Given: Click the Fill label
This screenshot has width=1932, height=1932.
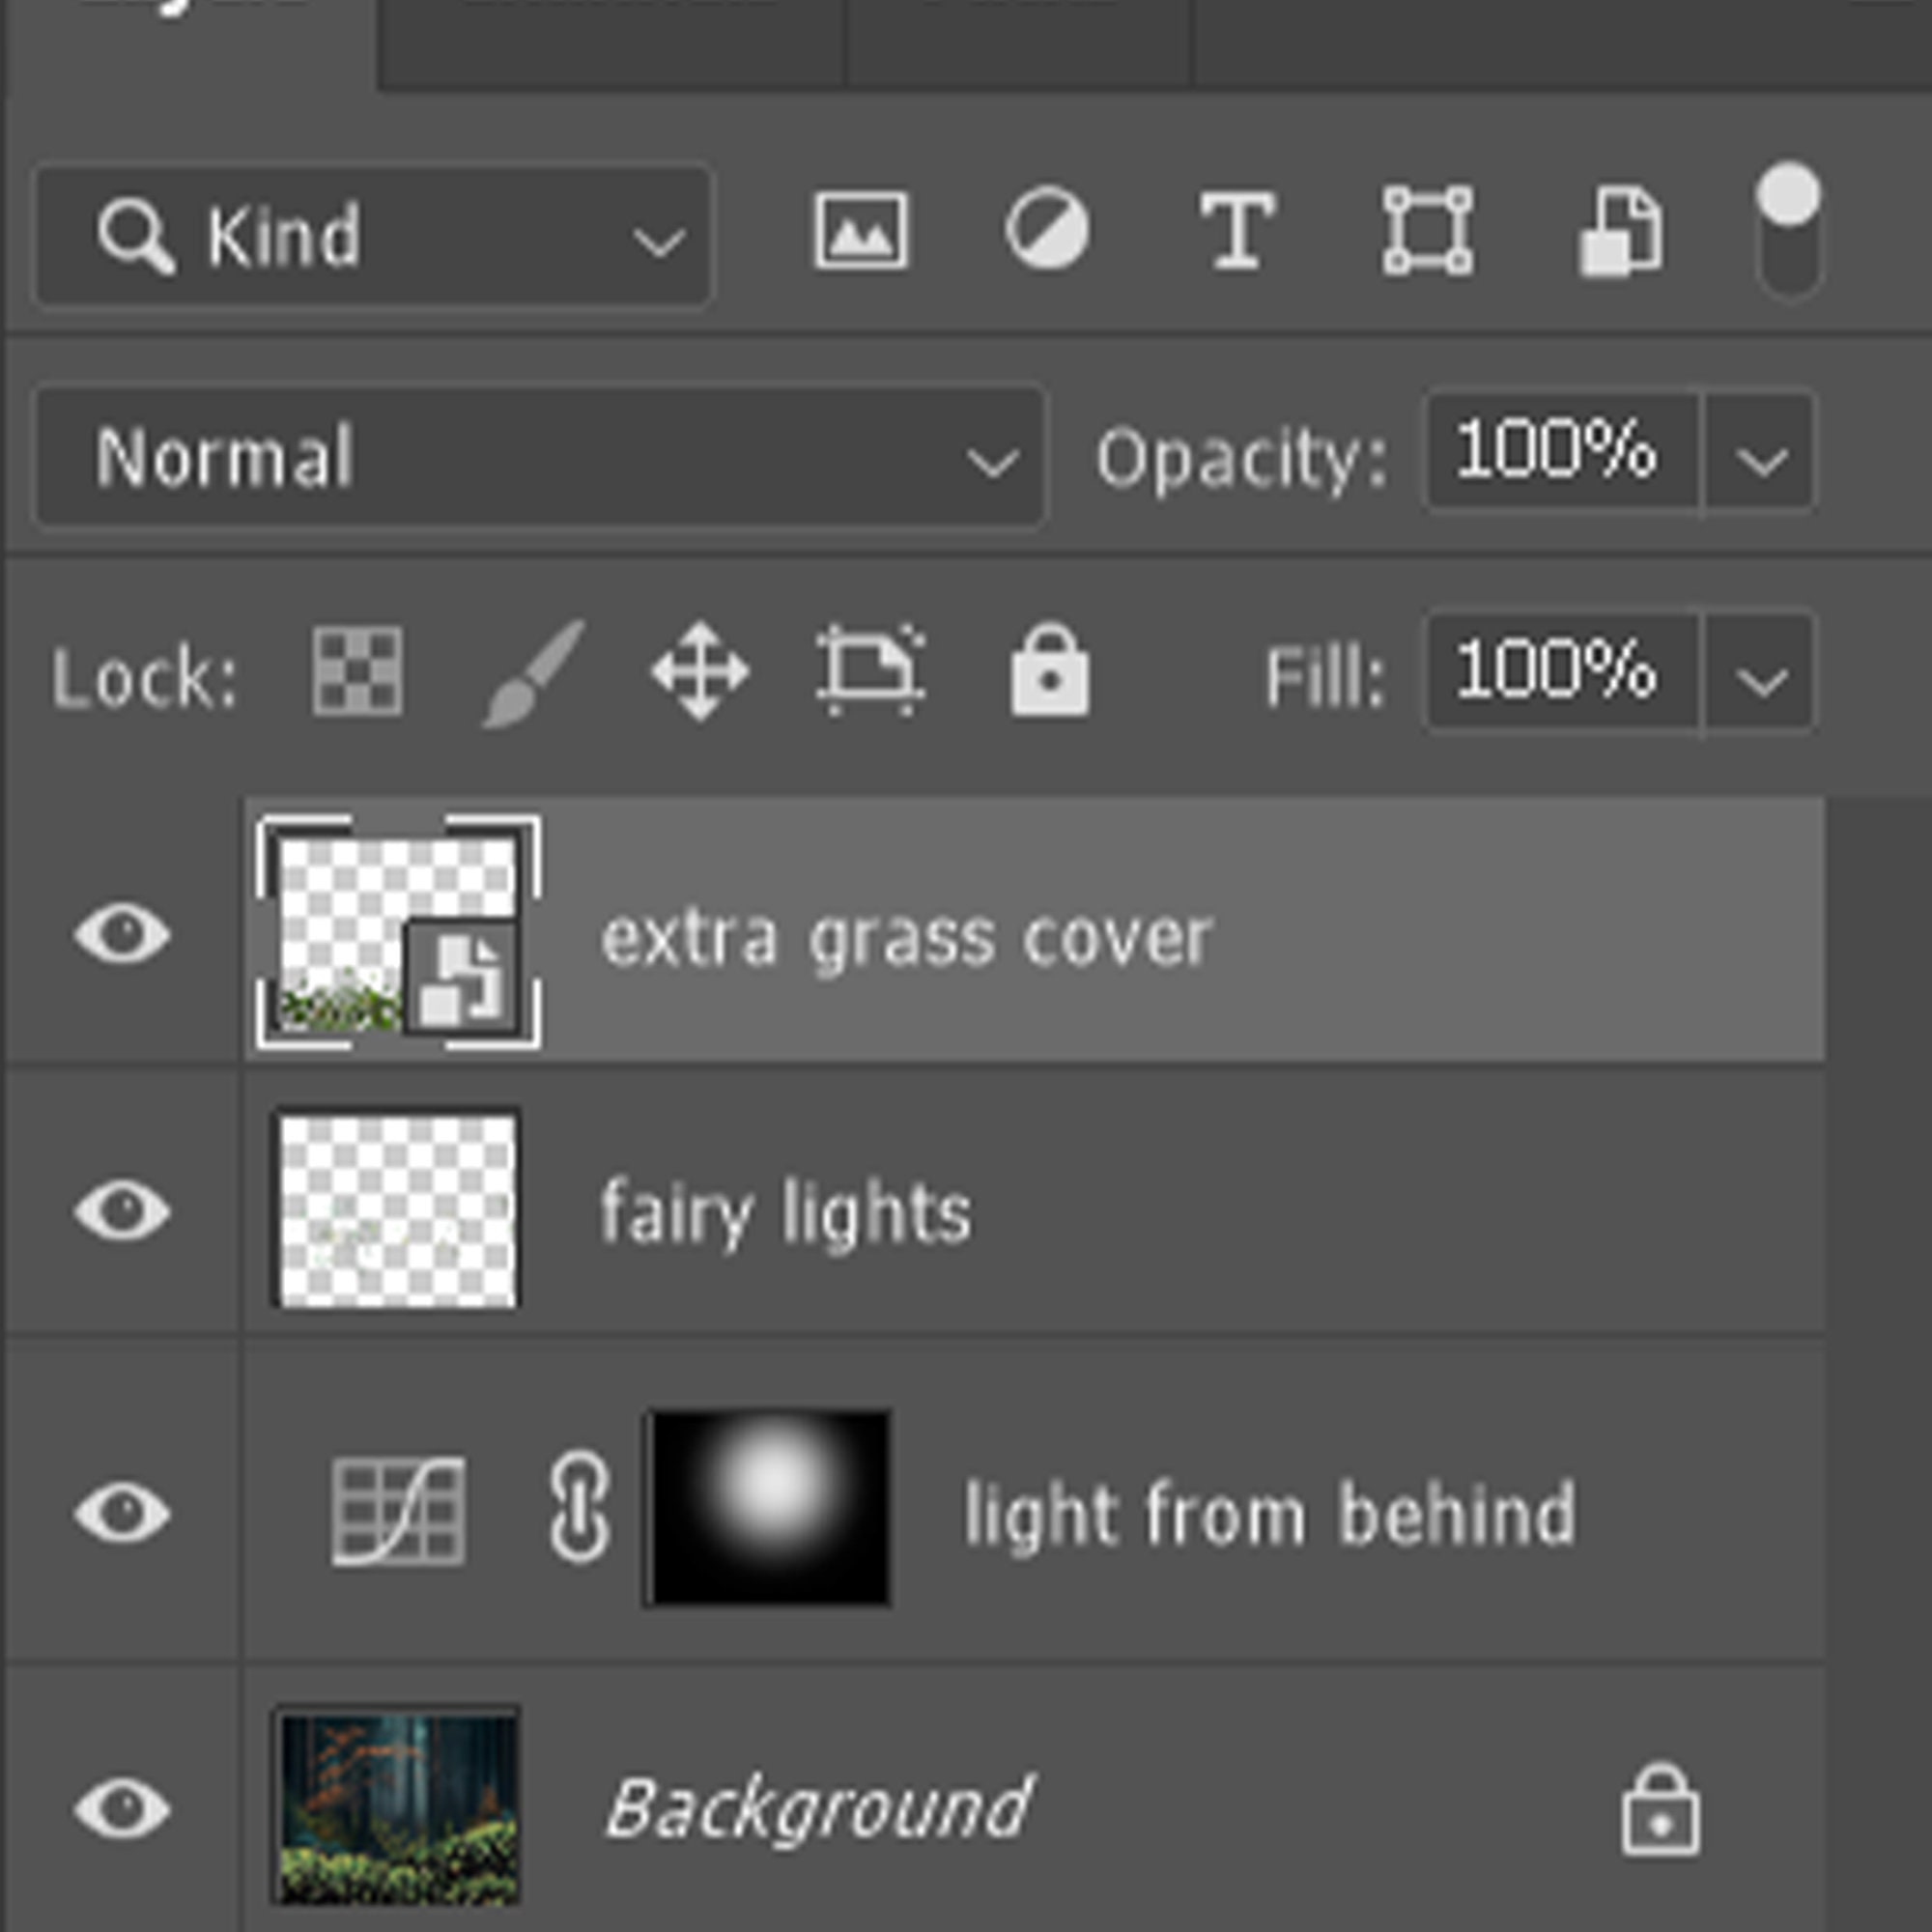Looking at the screenshot, I should (x=1324, y=678).
